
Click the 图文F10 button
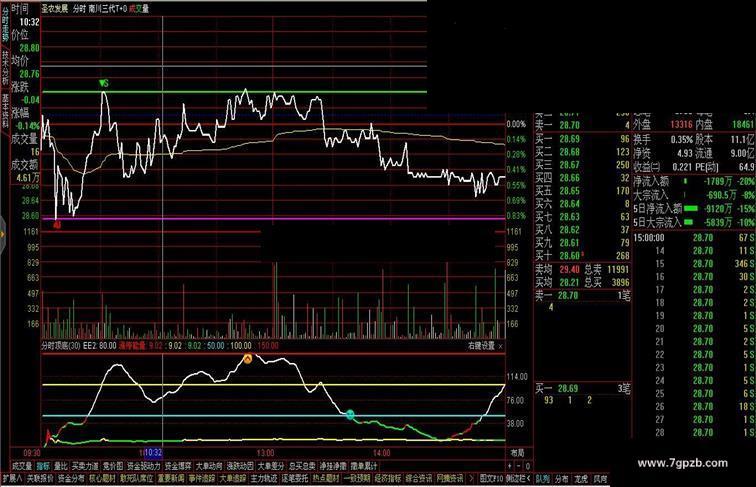click(x=491, y=479)
